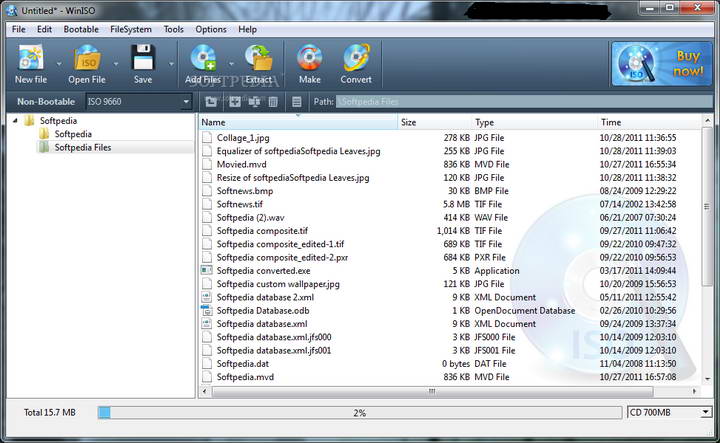Collapse the root Softpedia tree node
The image size is (720, 443).
[x=15, y=121]
